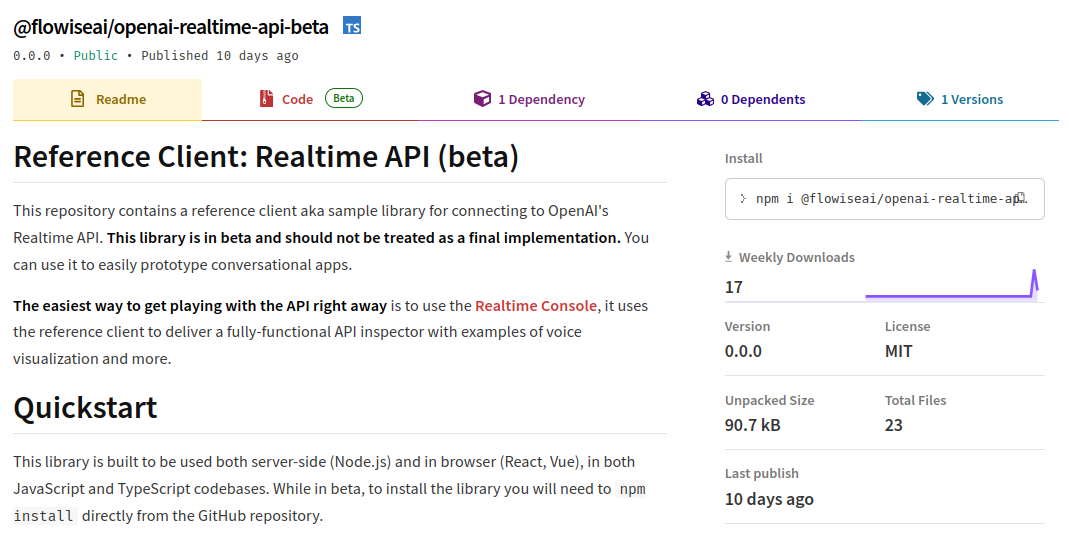
Task: Open the Realtime Console link
Action: tap(535, 306)
